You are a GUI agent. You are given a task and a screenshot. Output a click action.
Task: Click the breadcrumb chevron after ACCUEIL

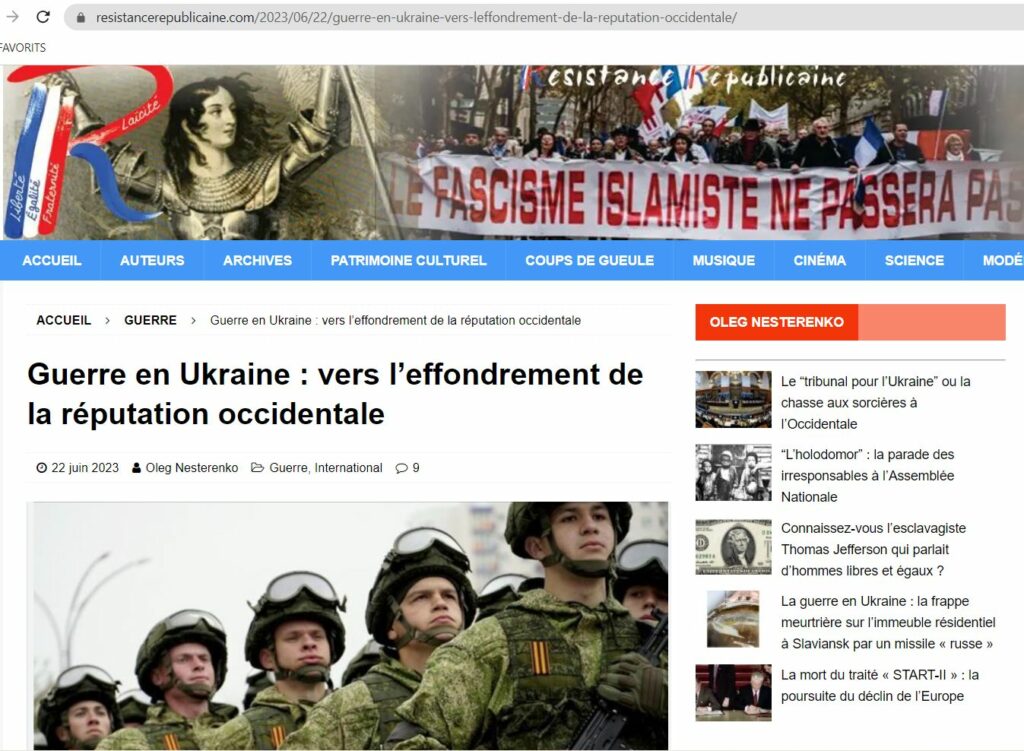click(x=108, y=321)
